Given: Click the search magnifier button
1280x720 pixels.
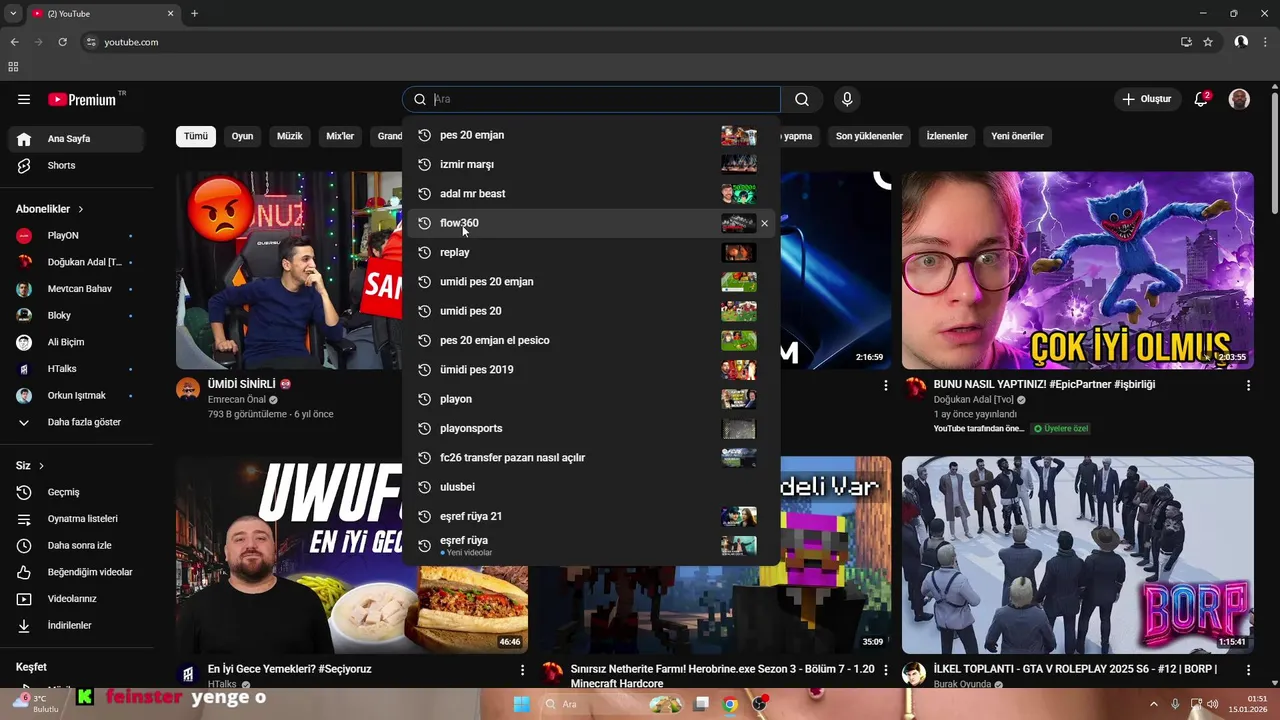Looking at the screenshot, I should coord(802,99).
